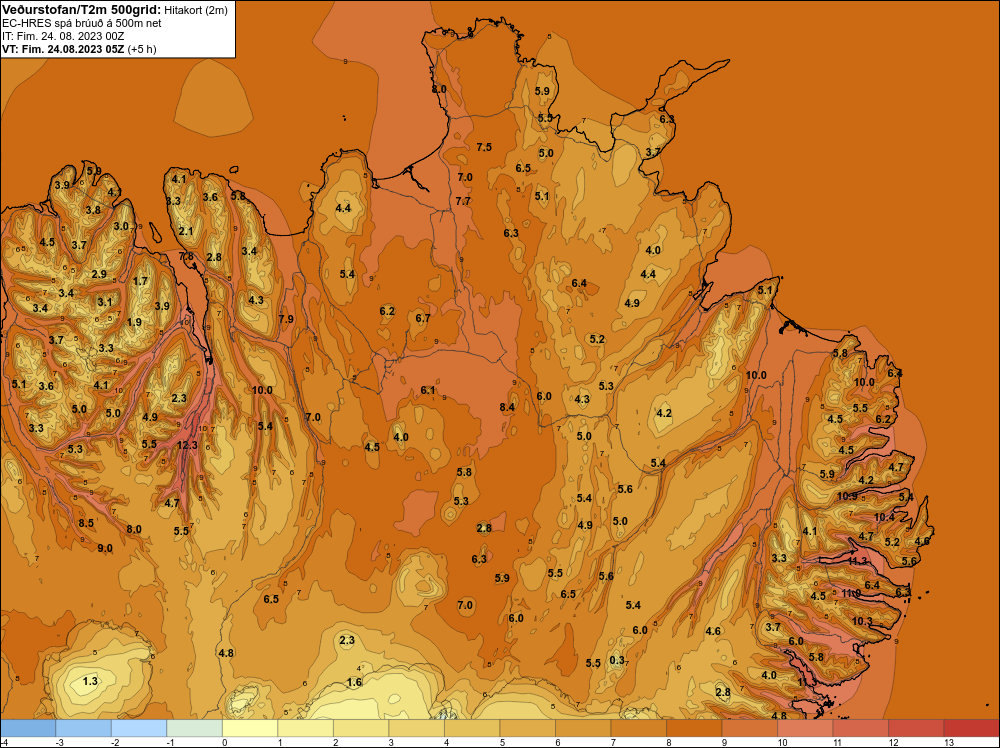Click the 6.1 temperature value

click(428, 390)
